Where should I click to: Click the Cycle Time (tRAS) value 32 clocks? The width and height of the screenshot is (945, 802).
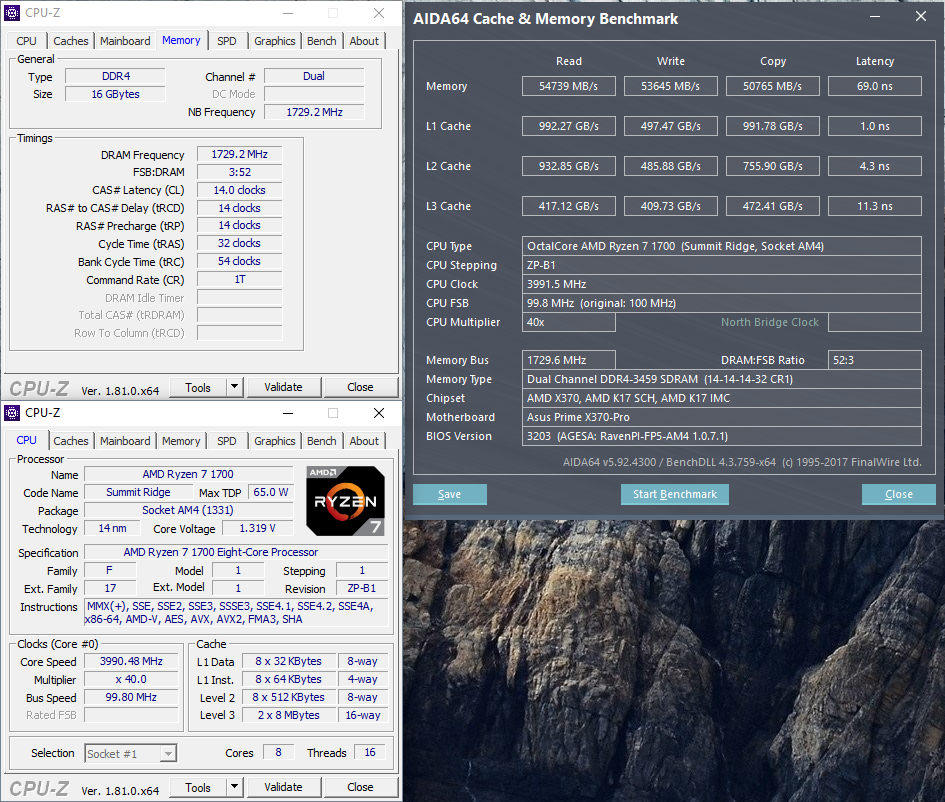click(x=239, y=243)
